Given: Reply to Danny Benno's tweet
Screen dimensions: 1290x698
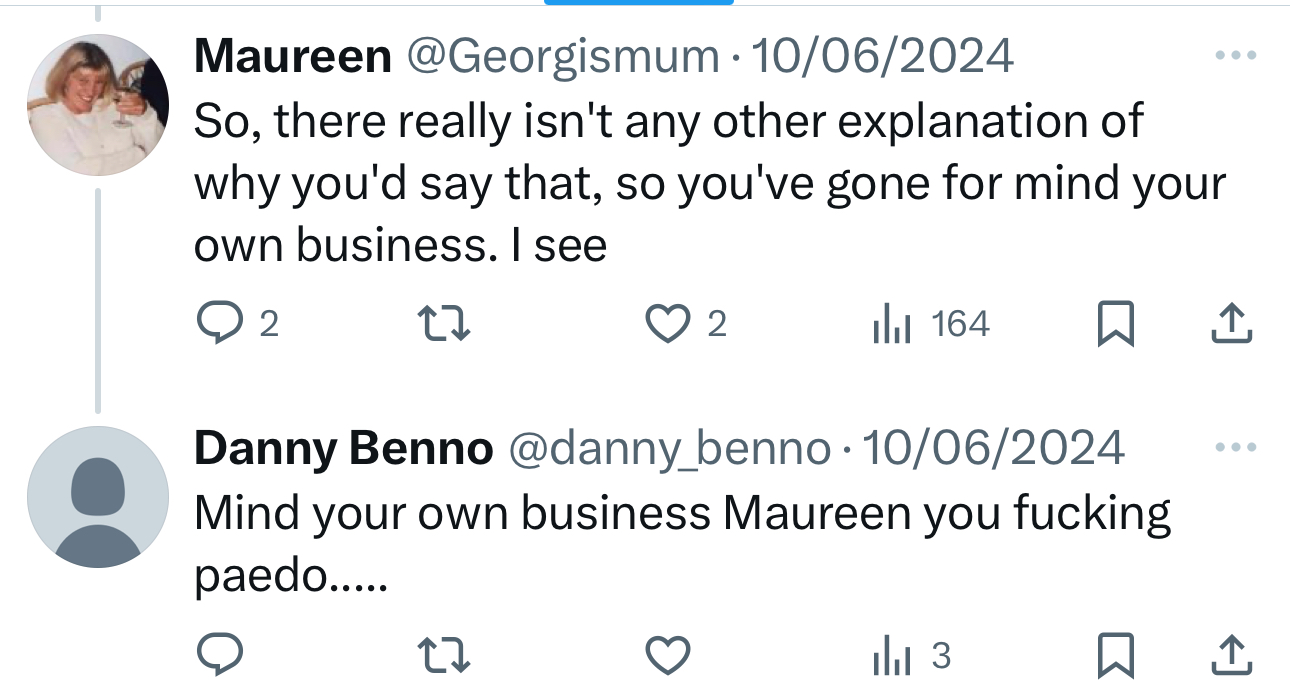Looking at the screenshot, I should [214, 656].
